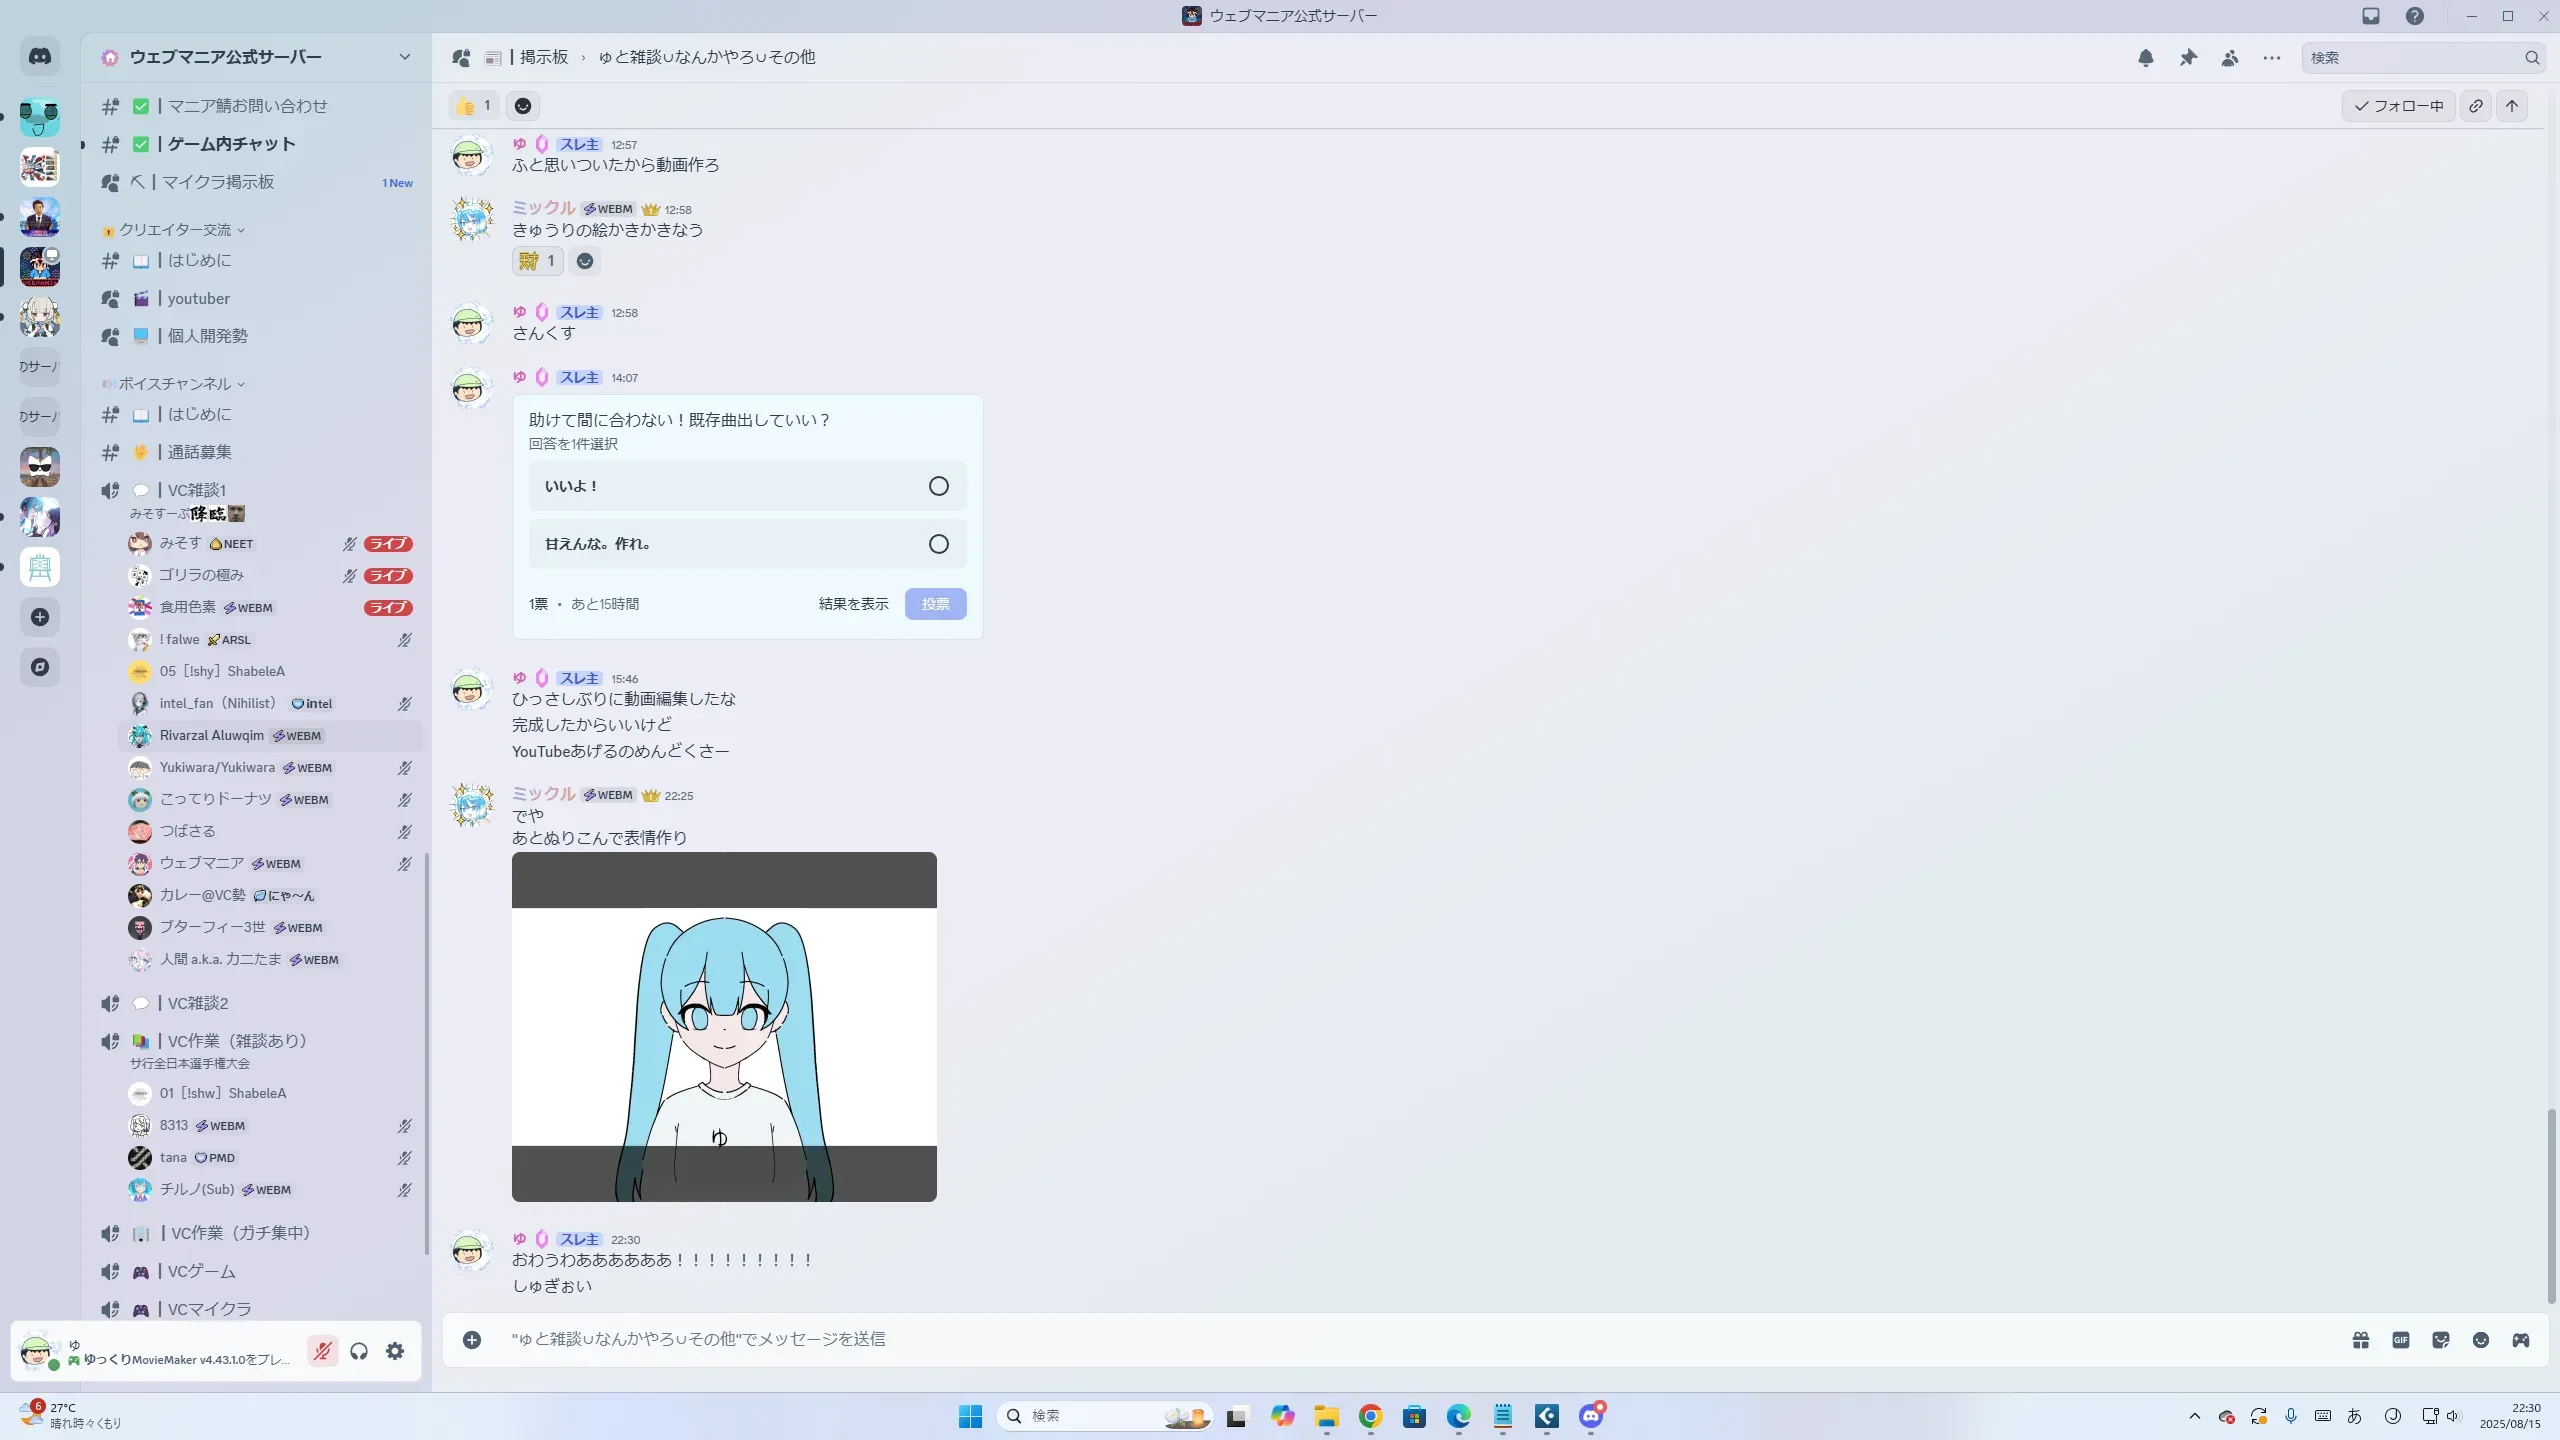This screenshot has width=2560, height=1440.
Task: Show pinned messages
Action: 2188,58
